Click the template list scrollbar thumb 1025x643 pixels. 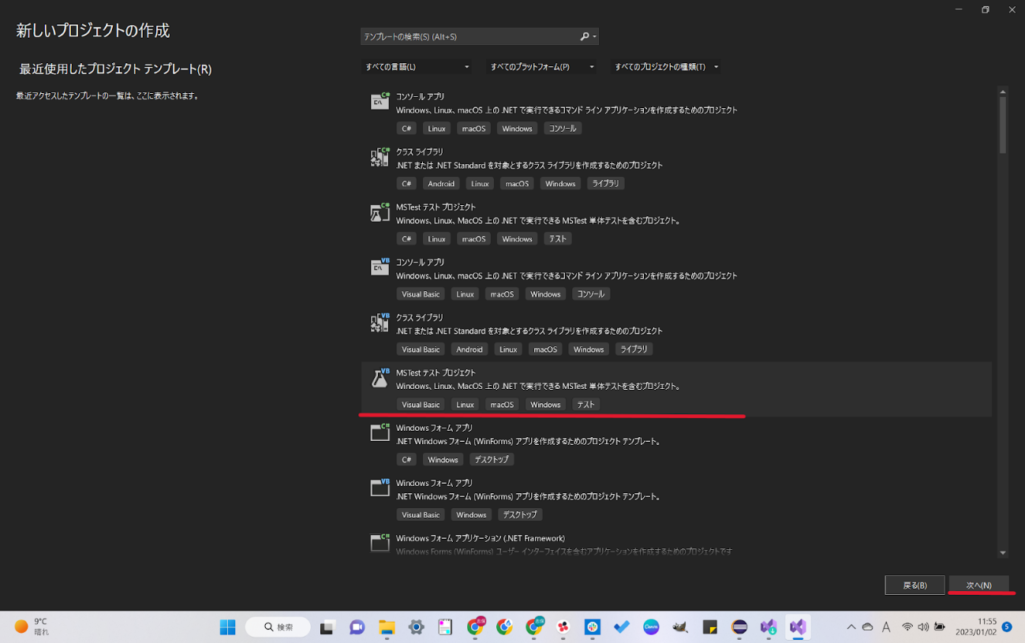(1003, 125)
